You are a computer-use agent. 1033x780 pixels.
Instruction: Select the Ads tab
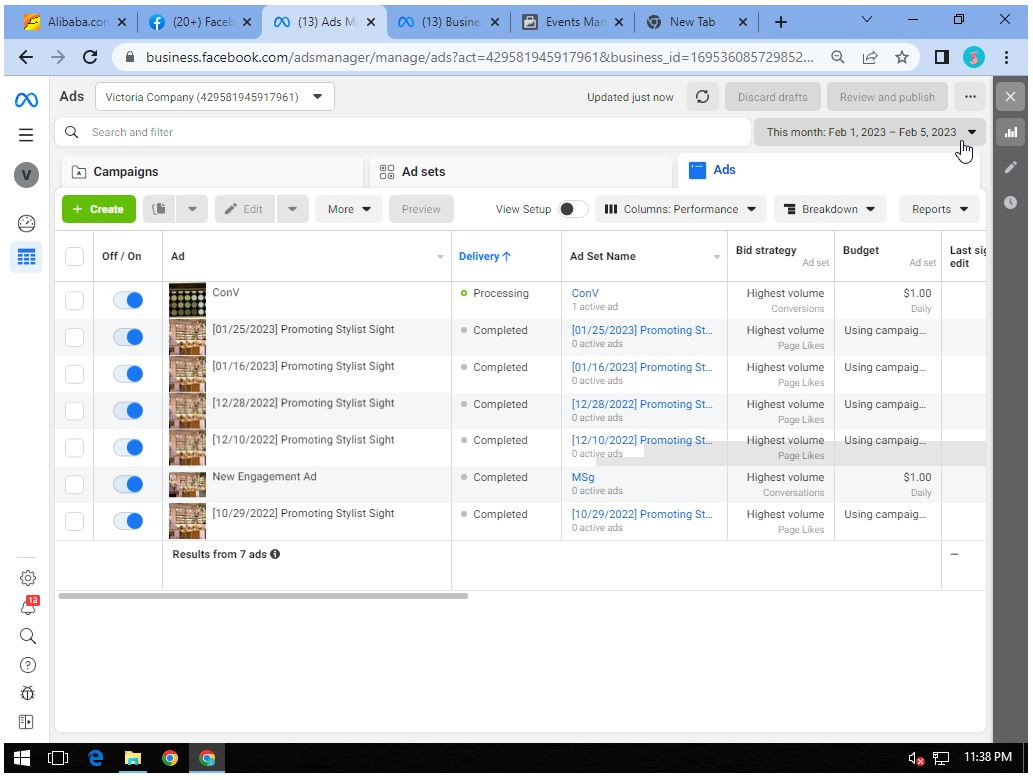[x=829, y=170]
